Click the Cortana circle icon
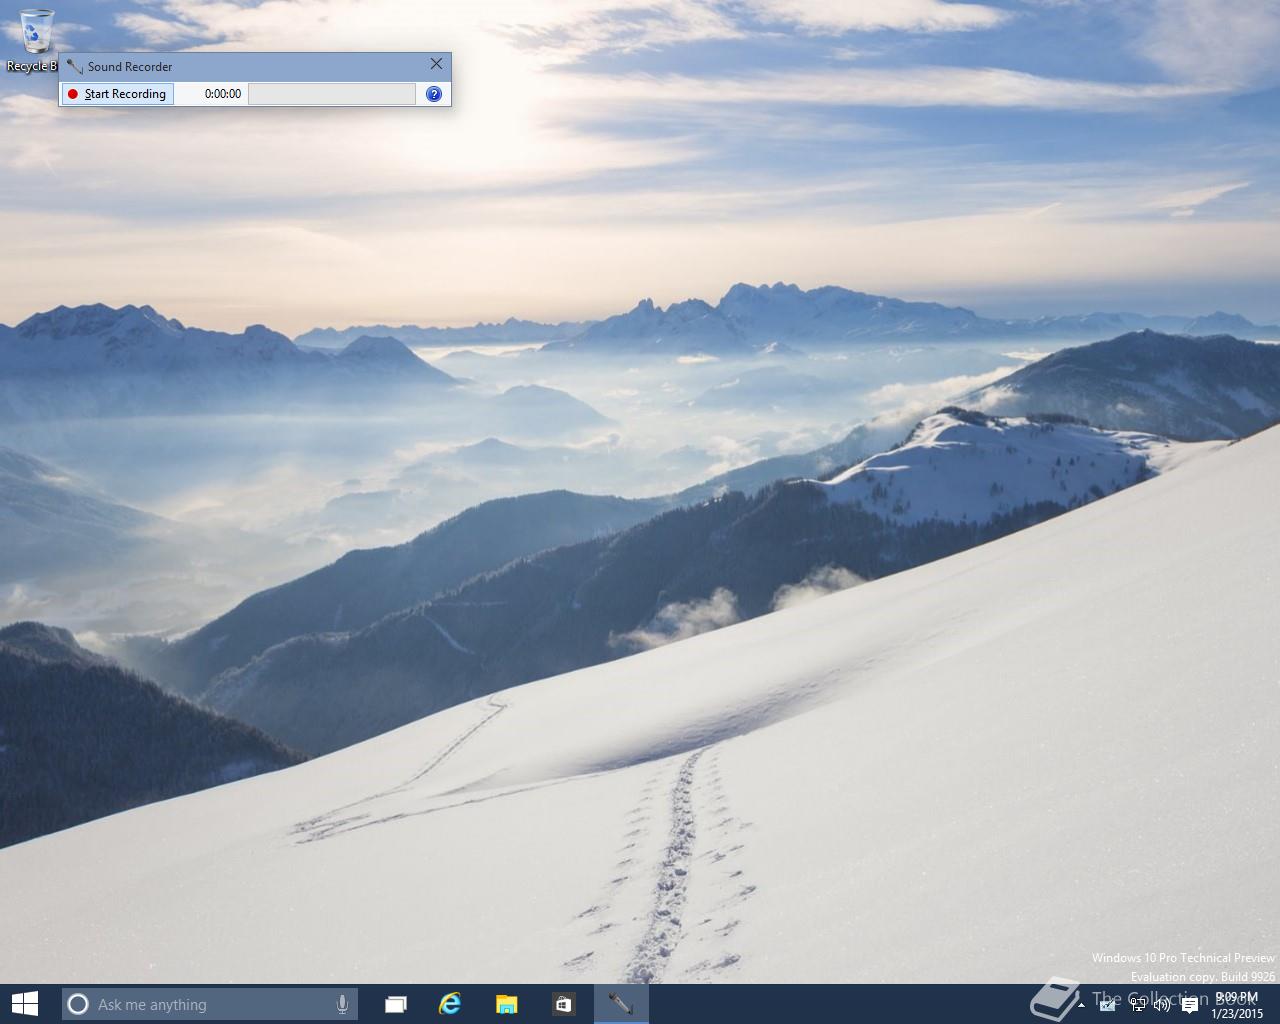1280x1024 pixels. pos(78,1004)
